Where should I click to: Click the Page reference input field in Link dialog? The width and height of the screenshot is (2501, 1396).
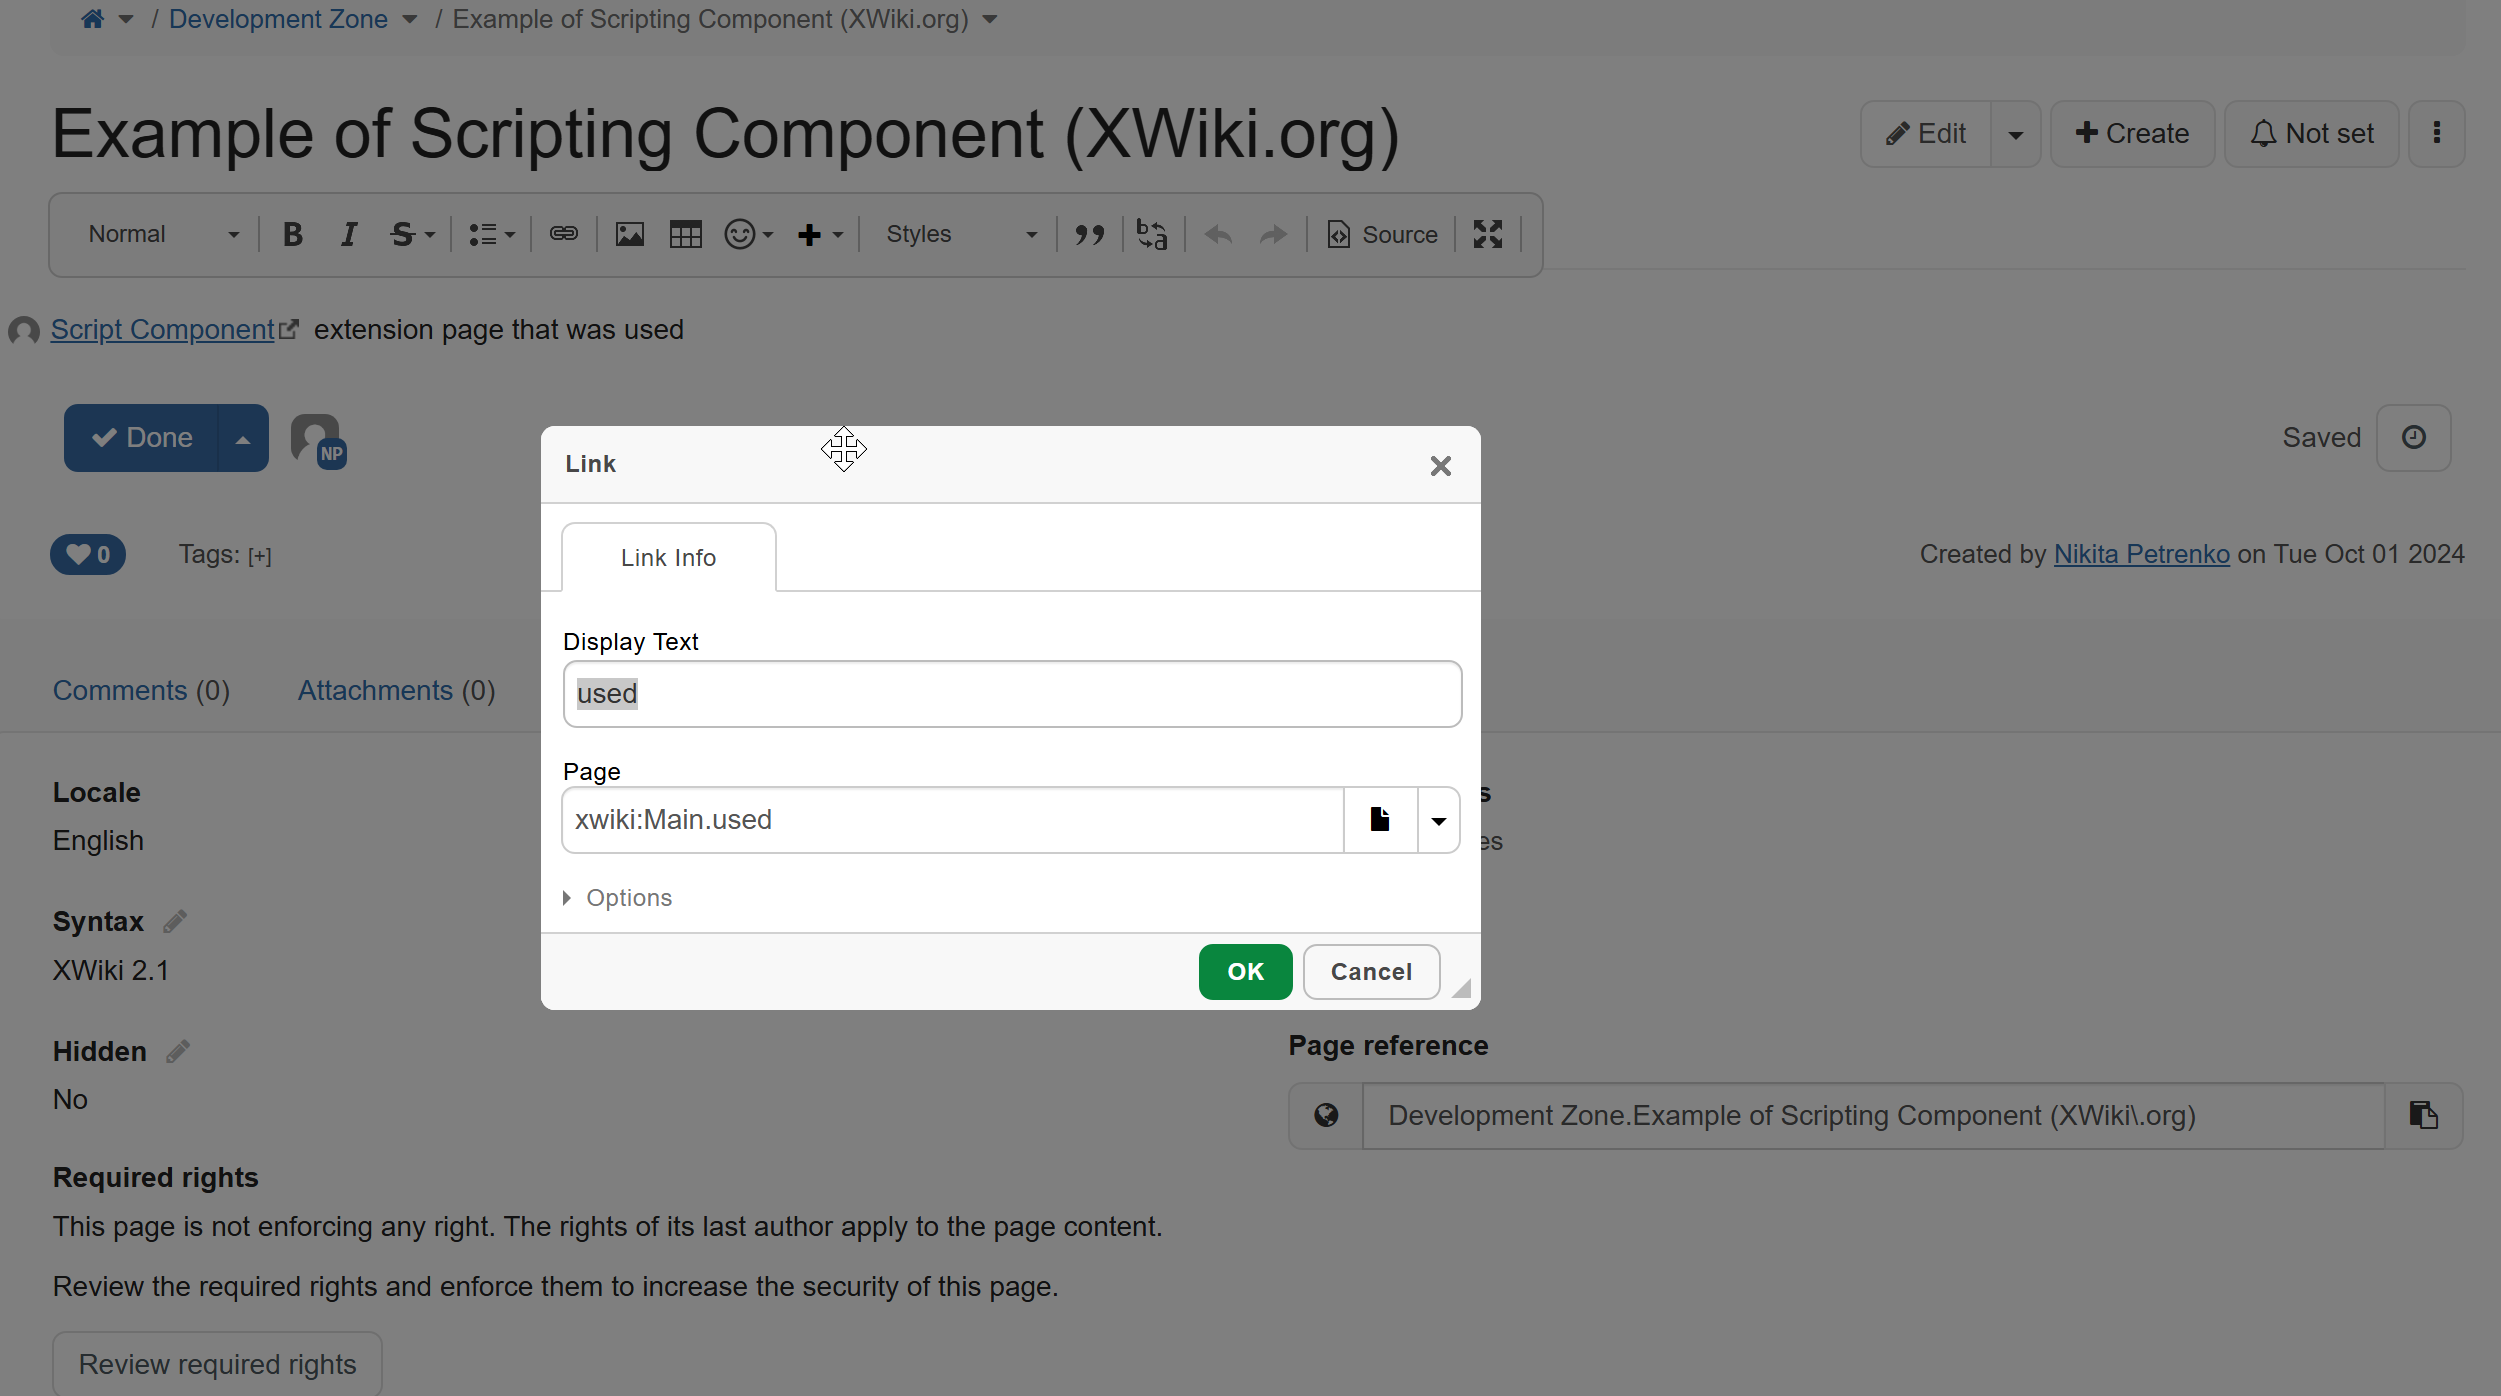pos(953,820)
